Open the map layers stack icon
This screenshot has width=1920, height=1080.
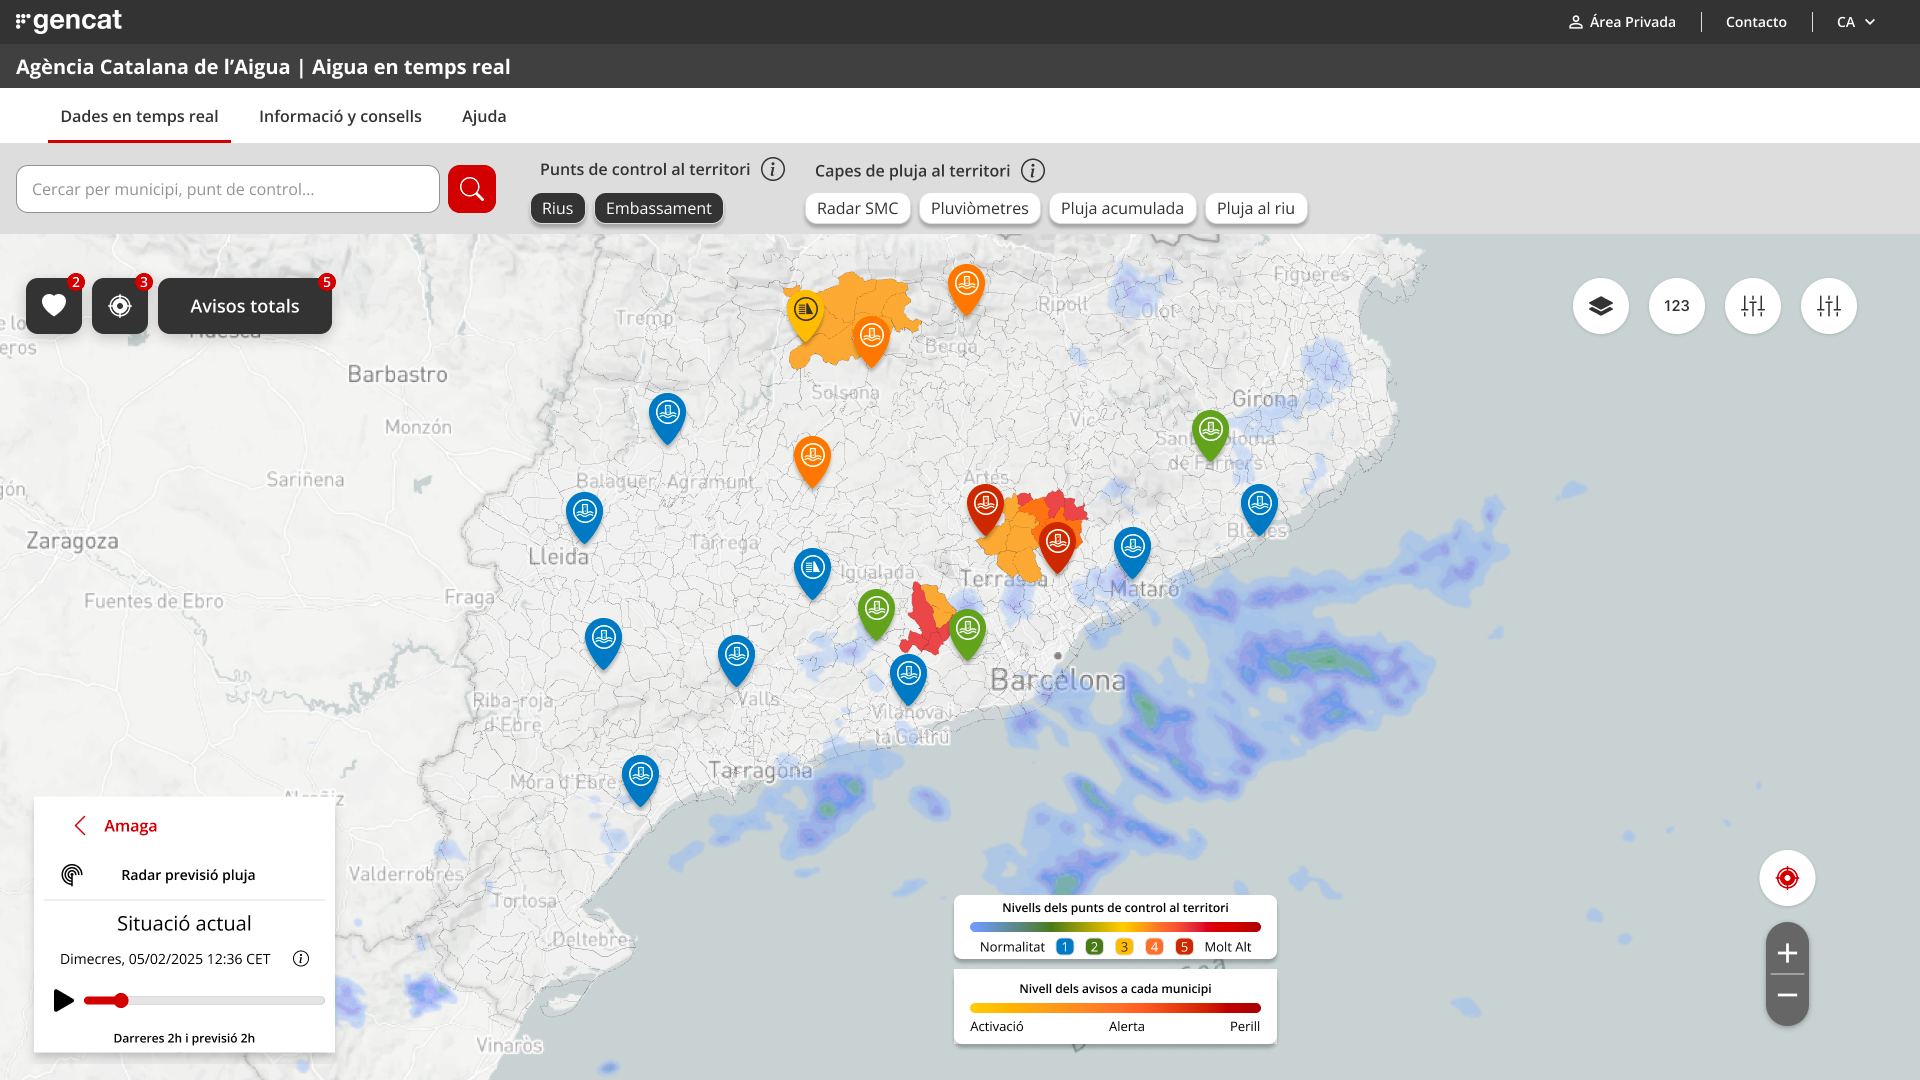(x=1601, y=306)
